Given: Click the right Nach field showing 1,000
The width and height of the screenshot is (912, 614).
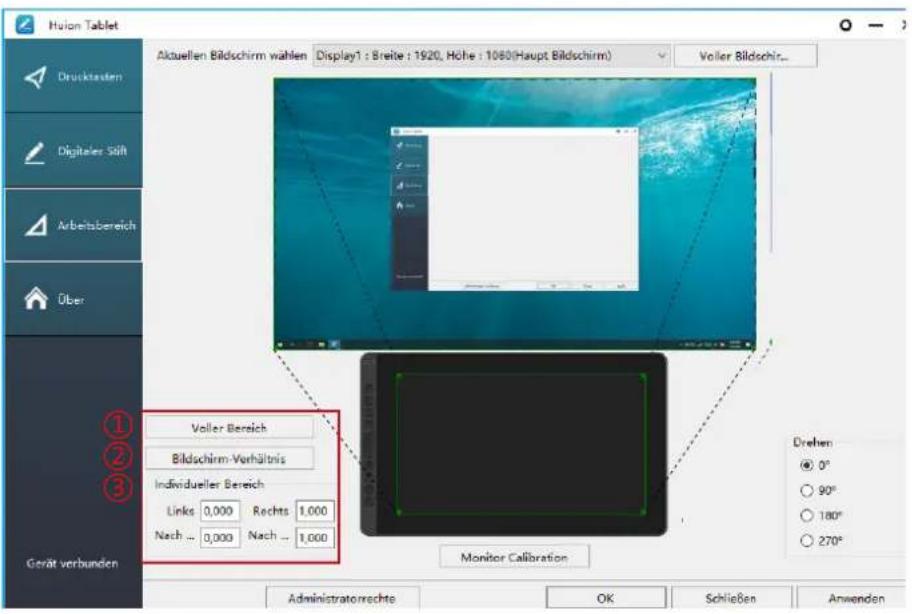Looking at the screenshot, I should point(315,537).
